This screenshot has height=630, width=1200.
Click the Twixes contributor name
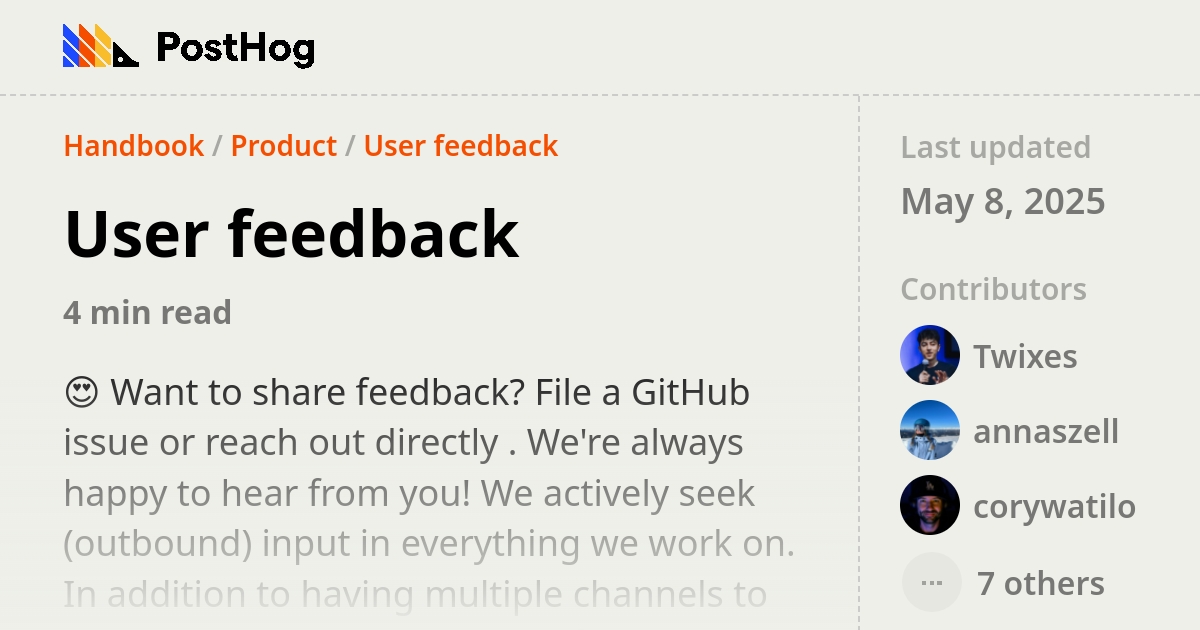pos(1025,355)
